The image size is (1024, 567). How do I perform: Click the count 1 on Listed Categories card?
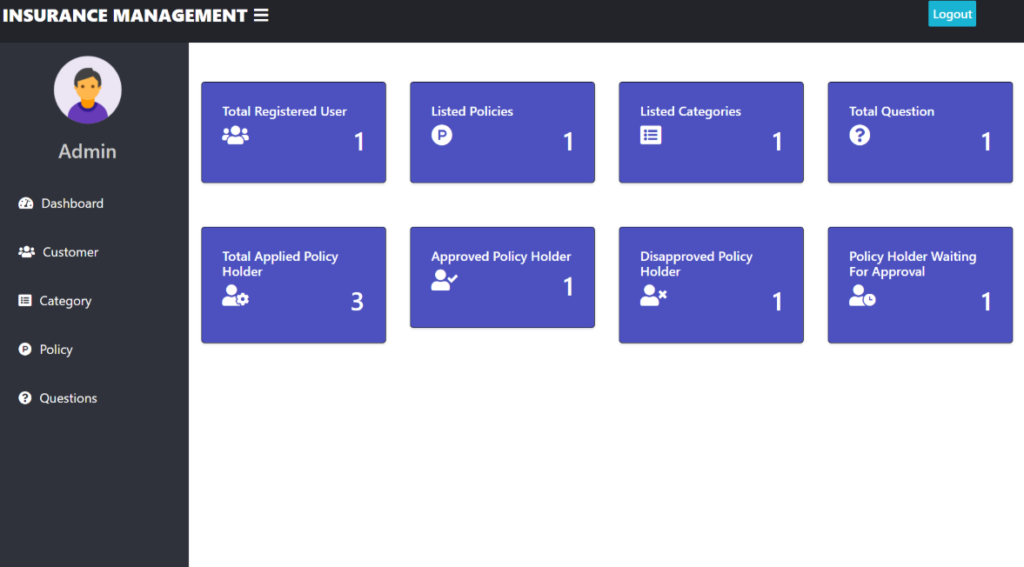point(777,142)
